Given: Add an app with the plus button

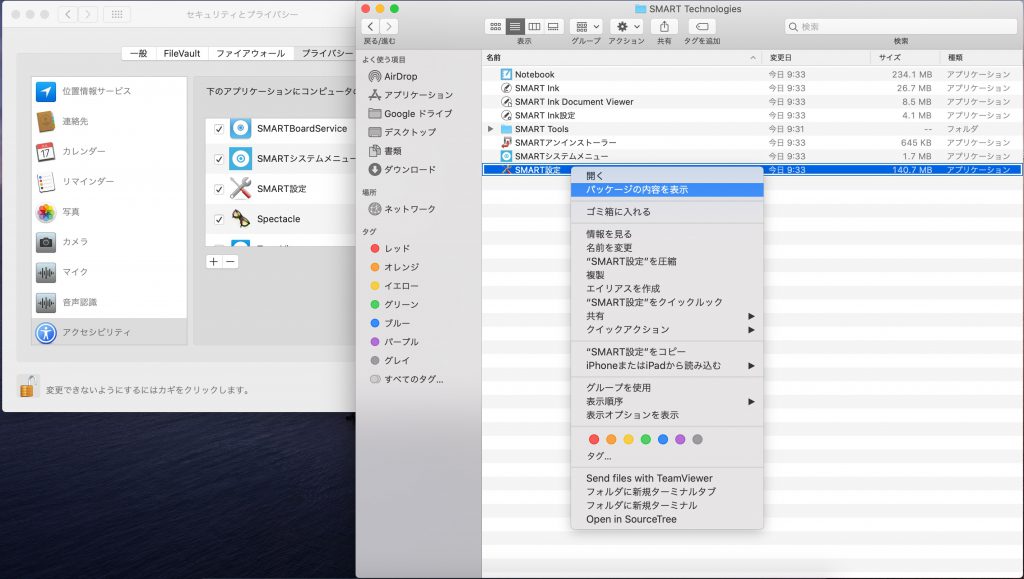Looking at the screenshot, I should pos(214,262).
